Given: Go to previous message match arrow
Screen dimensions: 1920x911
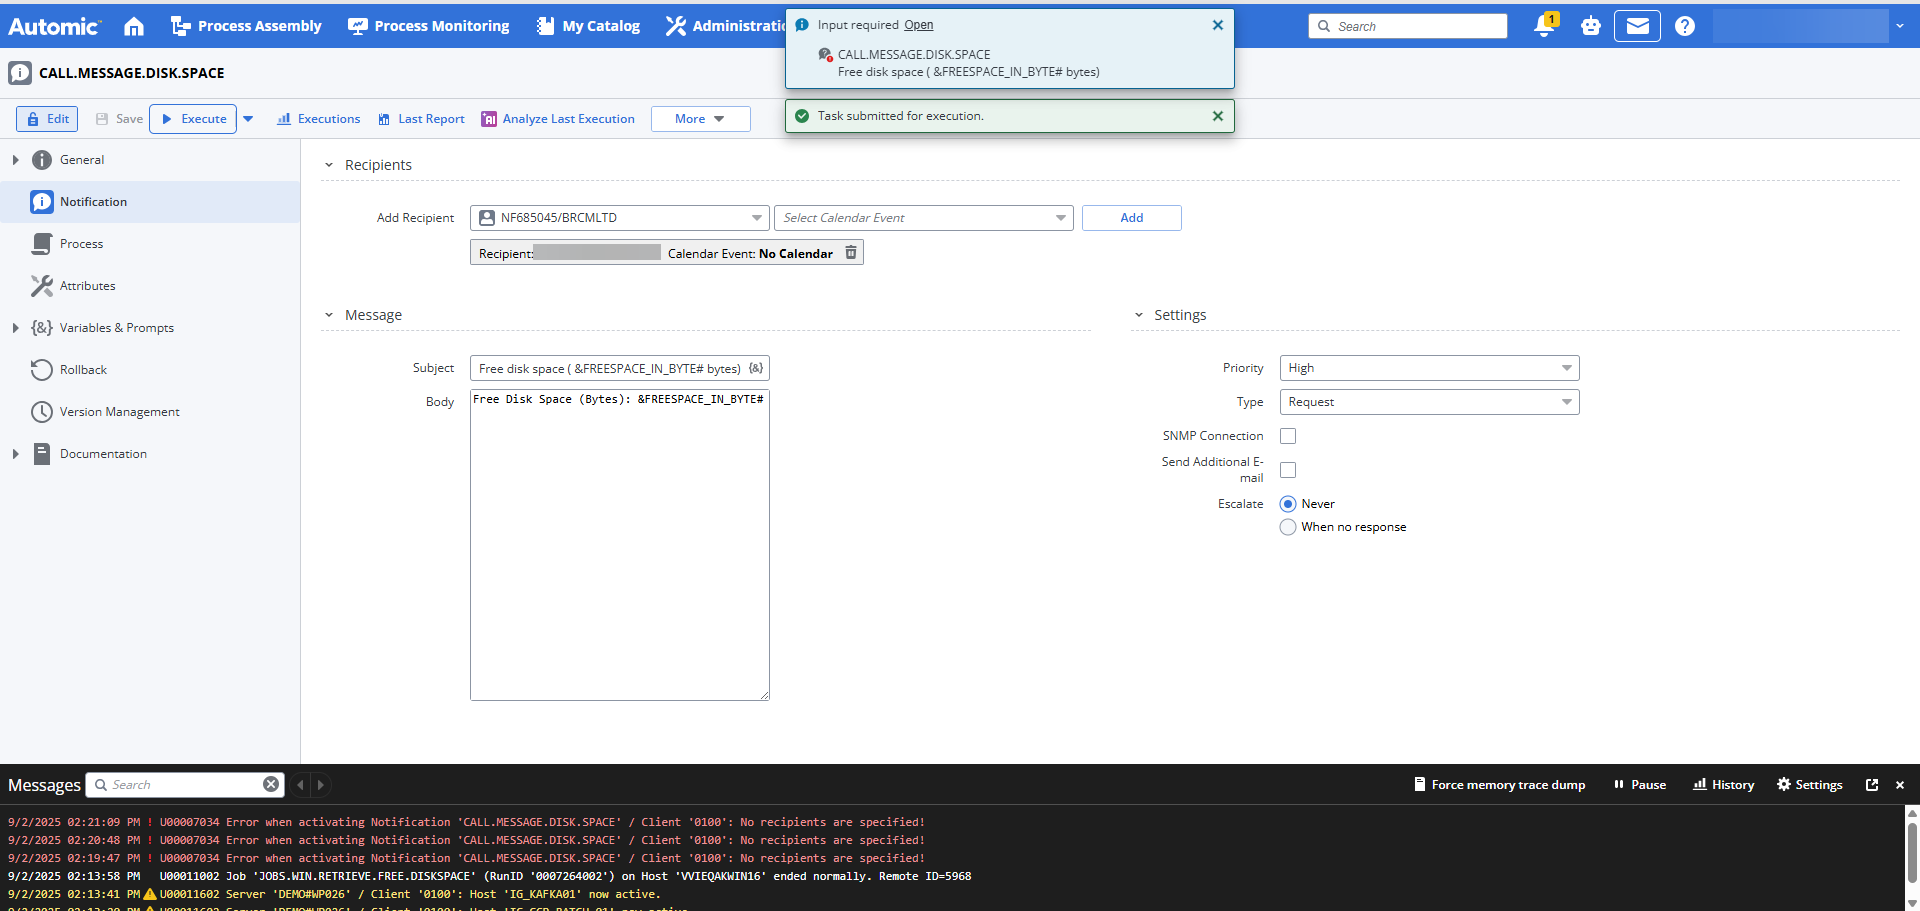Looking at the screenshot, I should pos(300,785).
